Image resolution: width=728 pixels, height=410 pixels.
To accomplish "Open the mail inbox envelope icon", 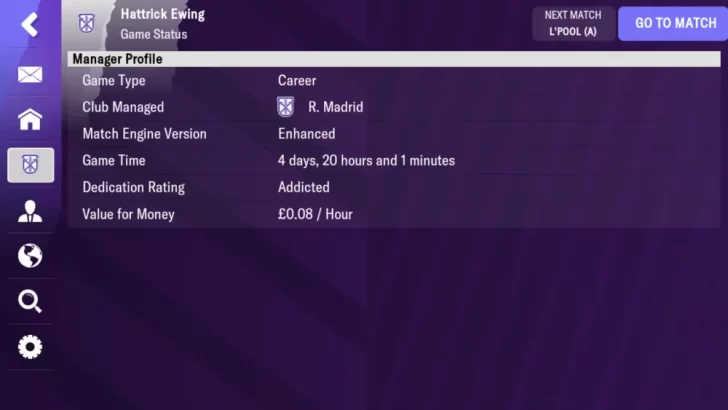I will (x=30, y=74).
